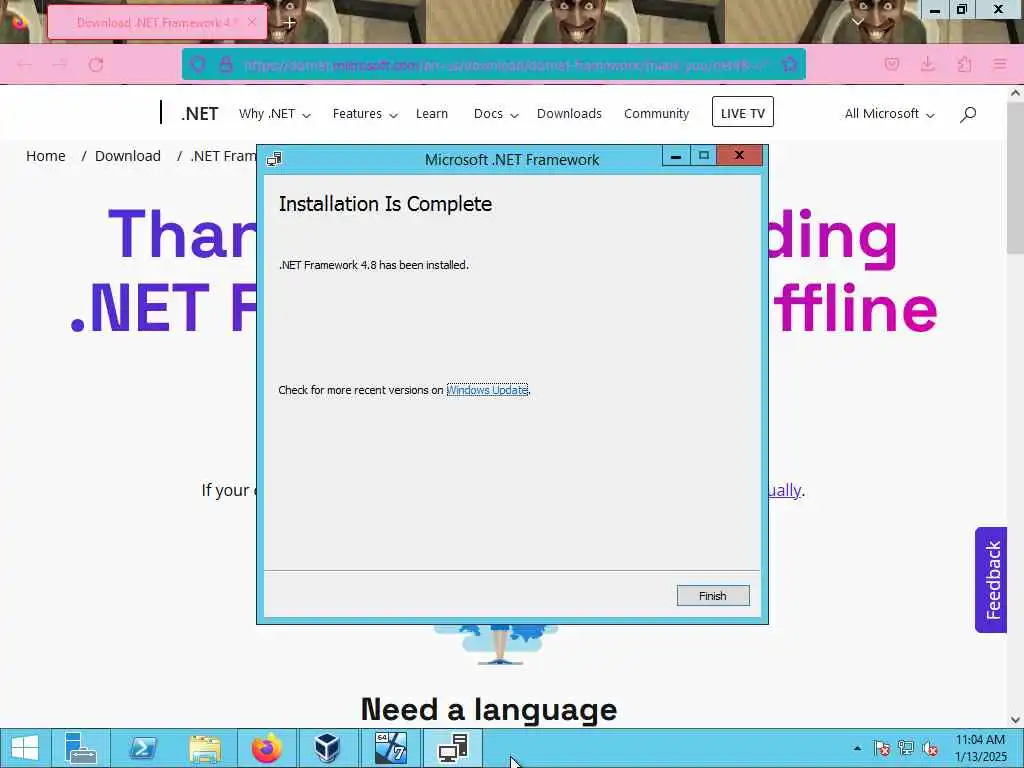Image resolution: width=1024 pixels, height=768 pixels.
Task: Open Save to Pocket icon in Firefox toolbar
Action: click(x=891, y=64)
